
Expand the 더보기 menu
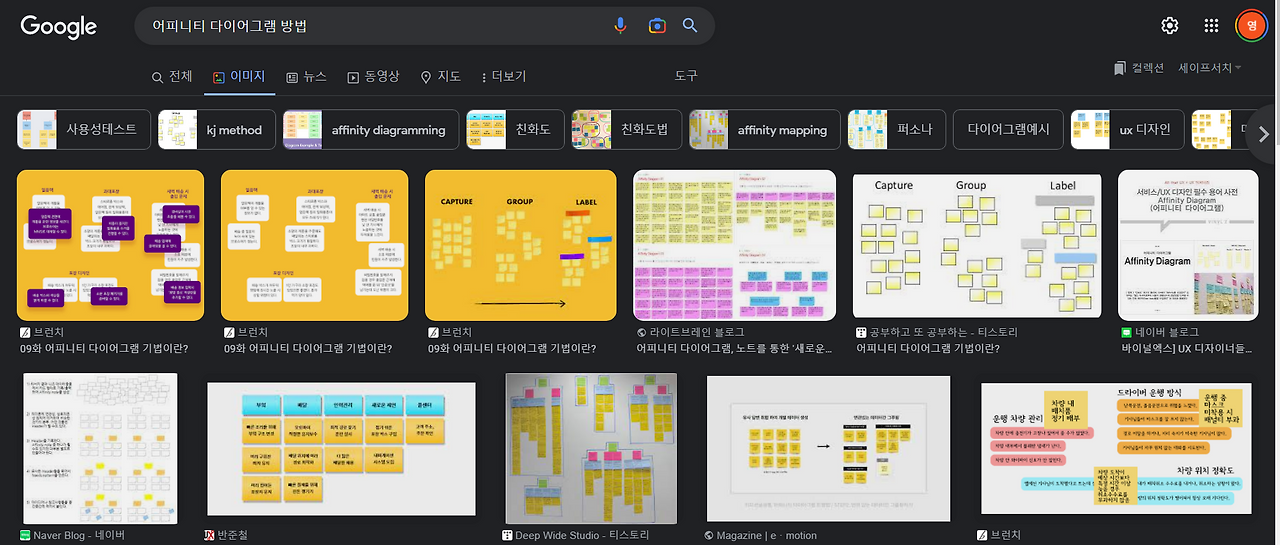click(x=503, y=77)
